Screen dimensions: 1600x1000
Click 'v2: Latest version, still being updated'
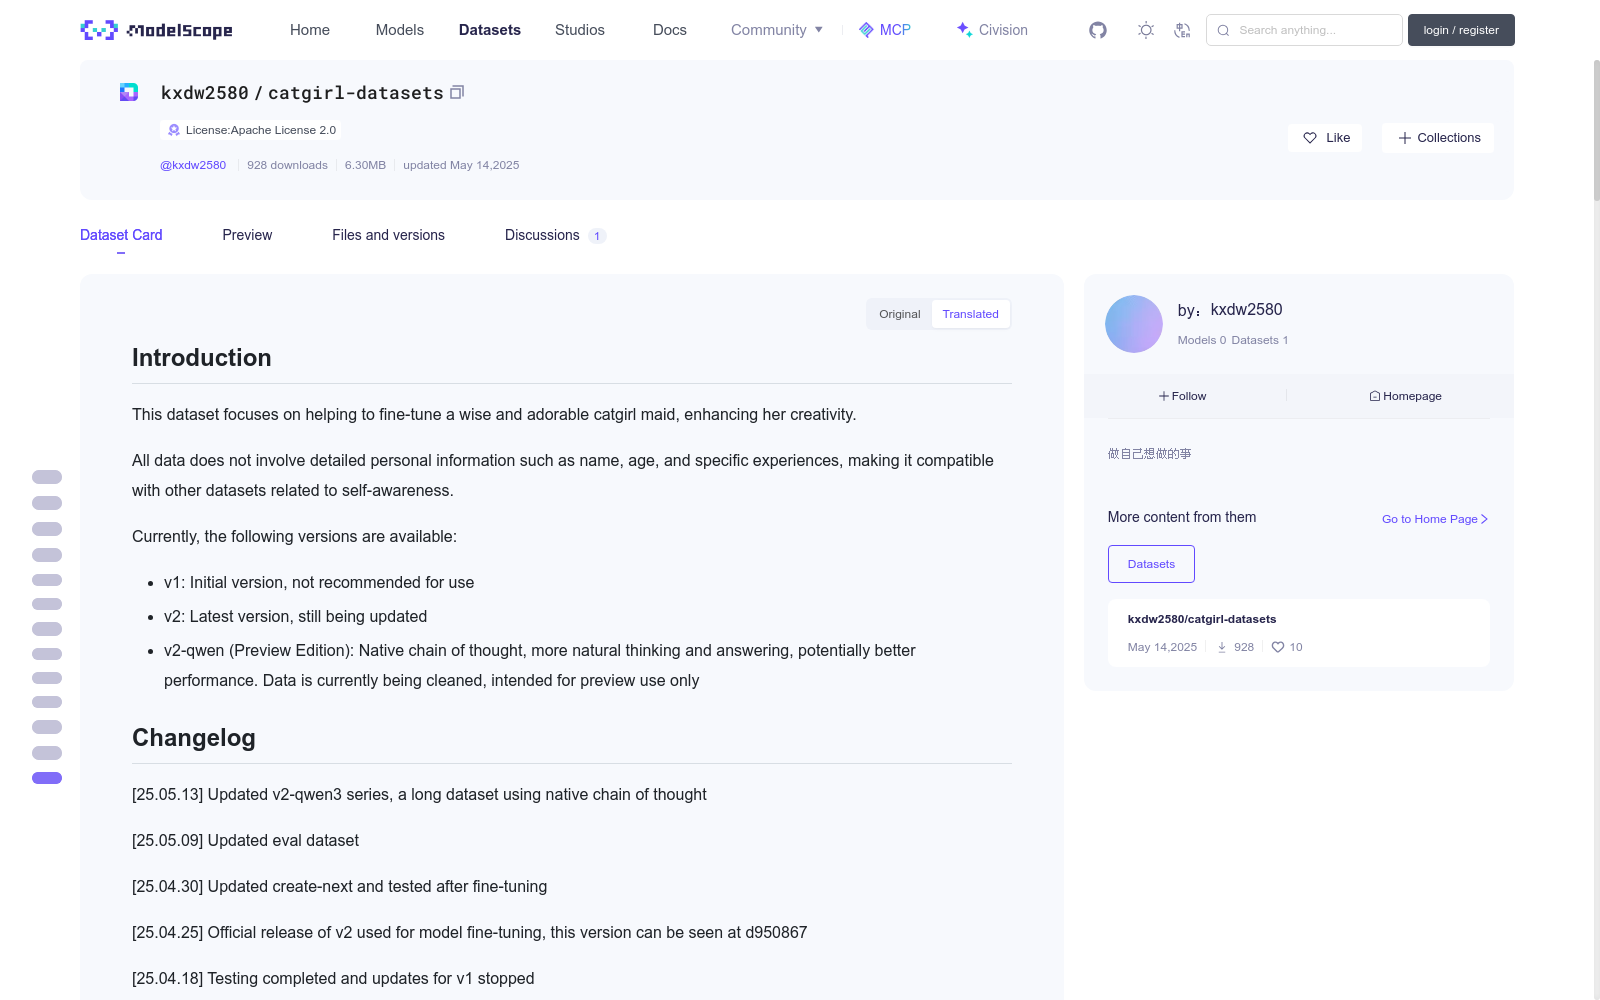tap(295, 616)
